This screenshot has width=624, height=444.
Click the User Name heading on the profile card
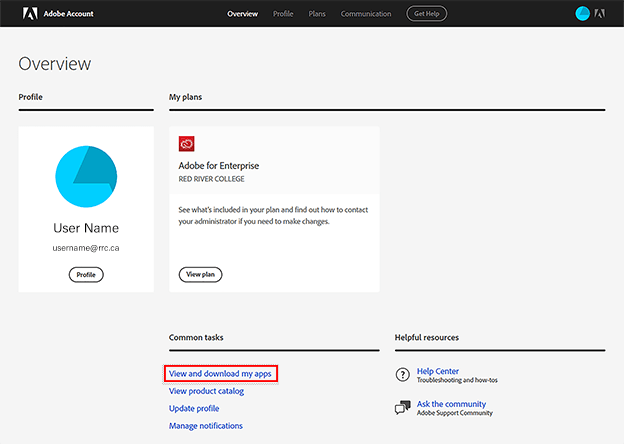point(86,228)
